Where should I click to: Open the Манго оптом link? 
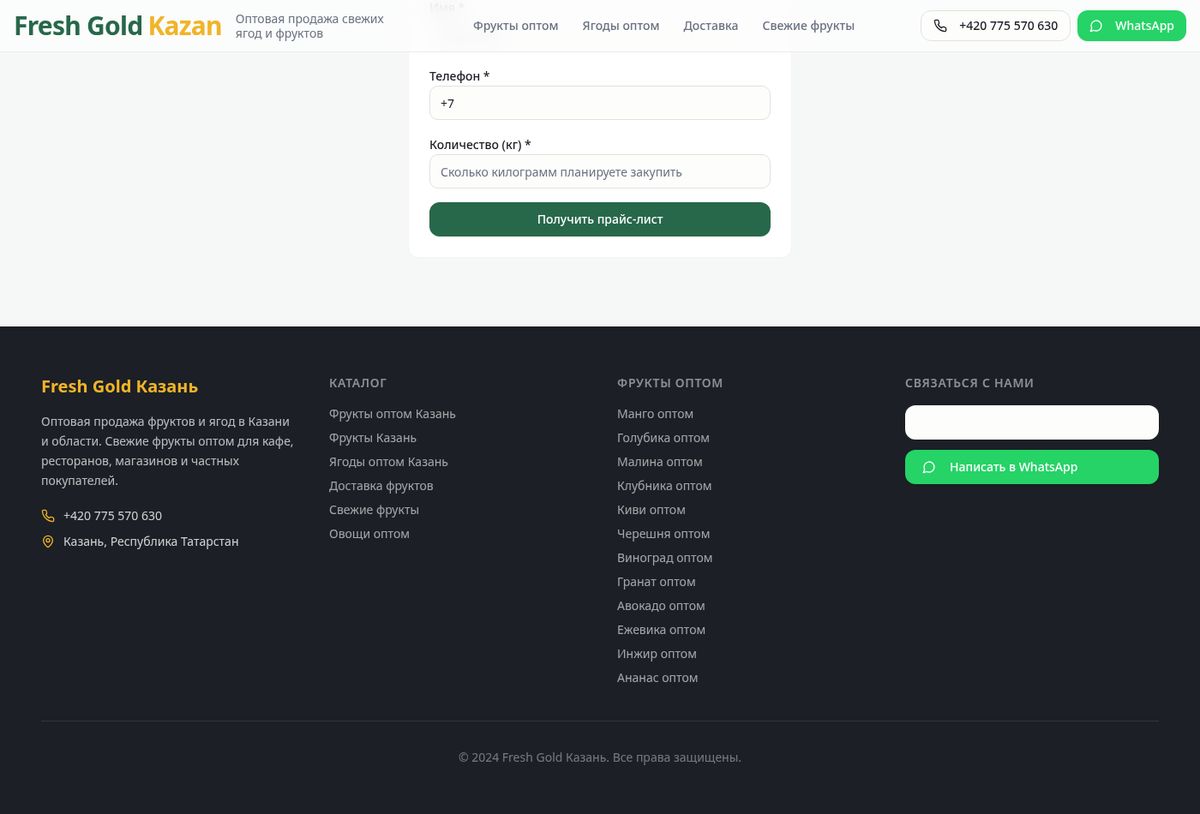(655, 414)
